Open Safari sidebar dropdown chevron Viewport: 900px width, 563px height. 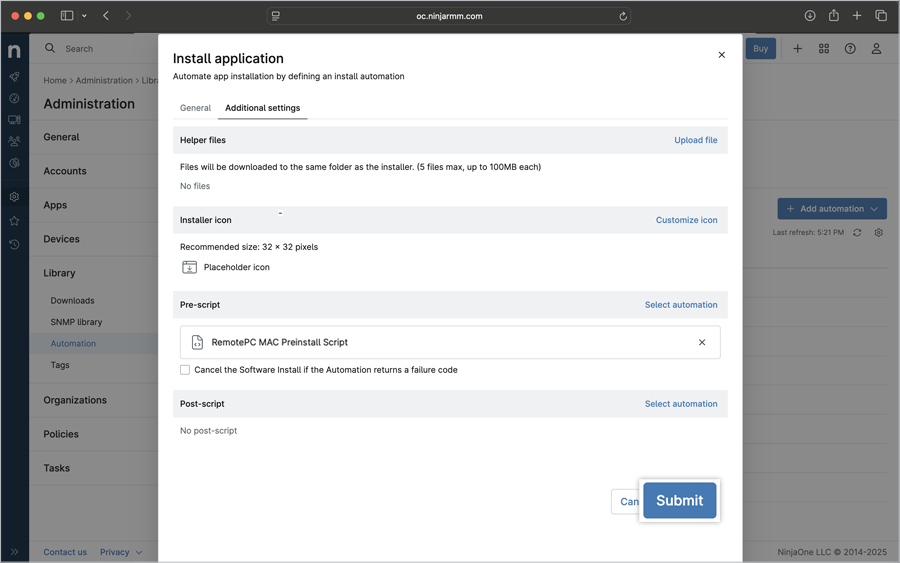click(84, 16)
